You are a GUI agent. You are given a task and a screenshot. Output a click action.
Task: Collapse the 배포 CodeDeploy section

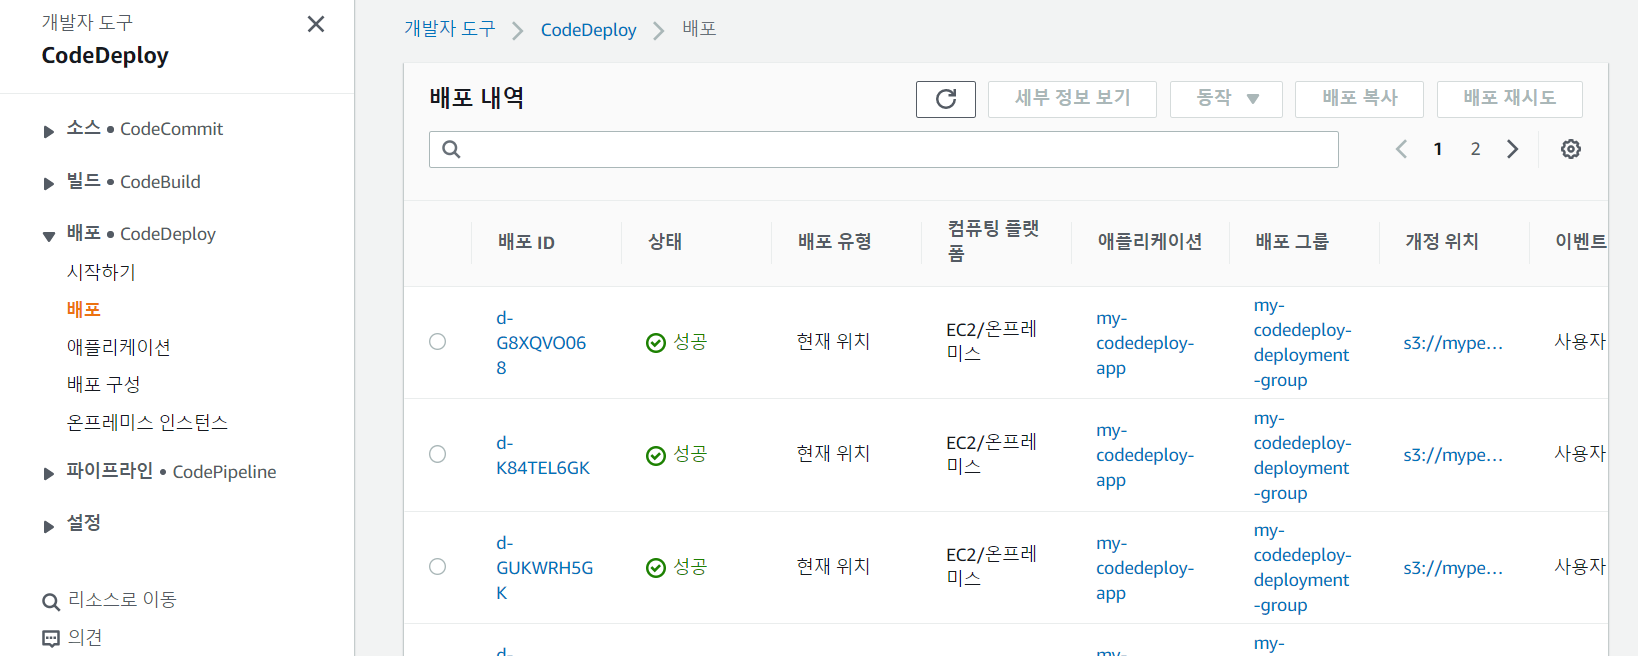tap(48, 236)
